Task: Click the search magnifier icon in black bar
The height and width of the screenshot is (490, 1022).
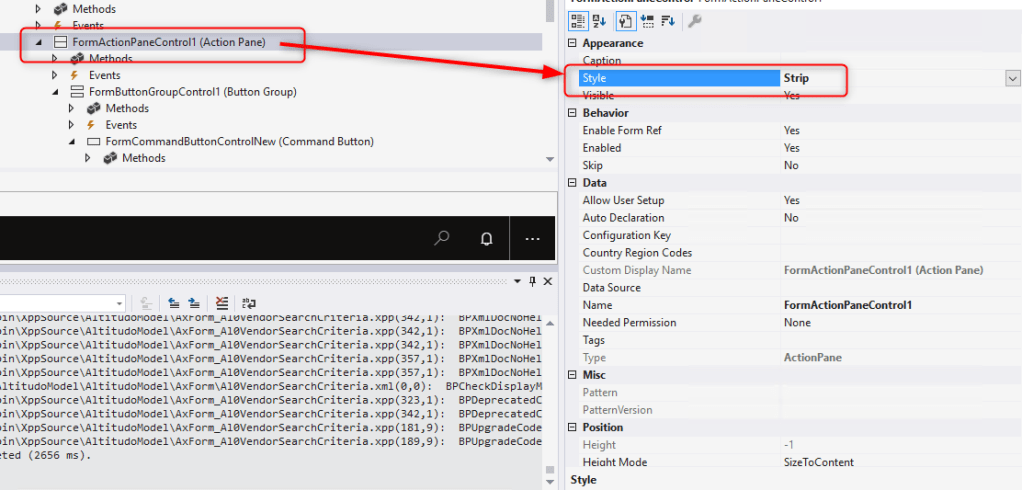Action: pyautogui.click(x=441, y=239)
